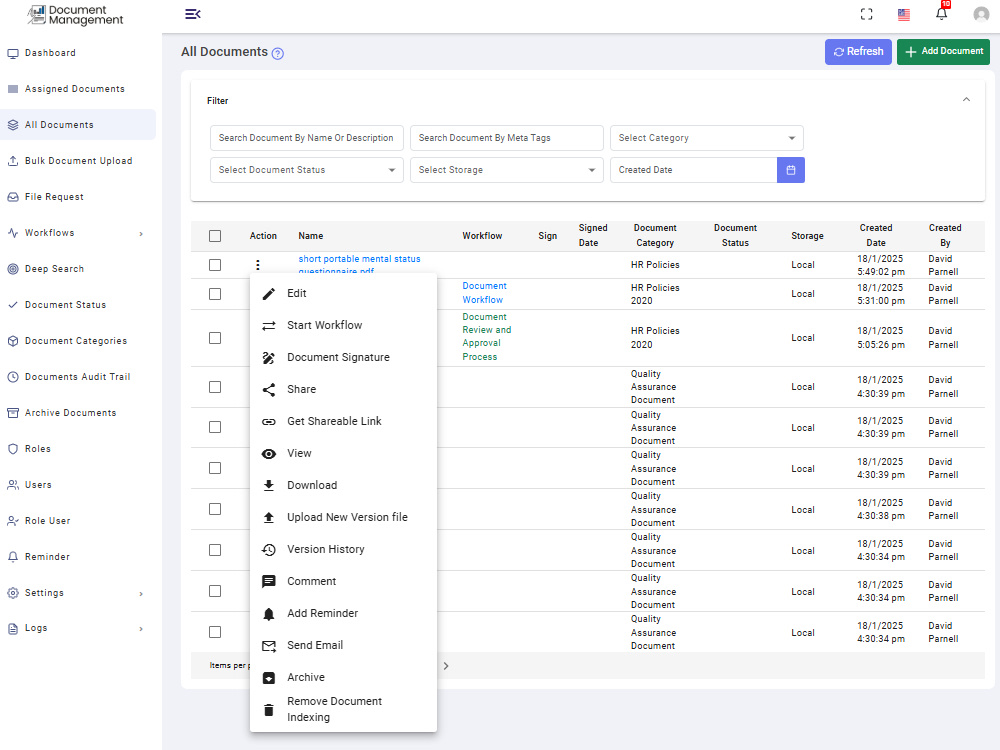
Task: Click into the Created Date input field
Action: [693, 170]
